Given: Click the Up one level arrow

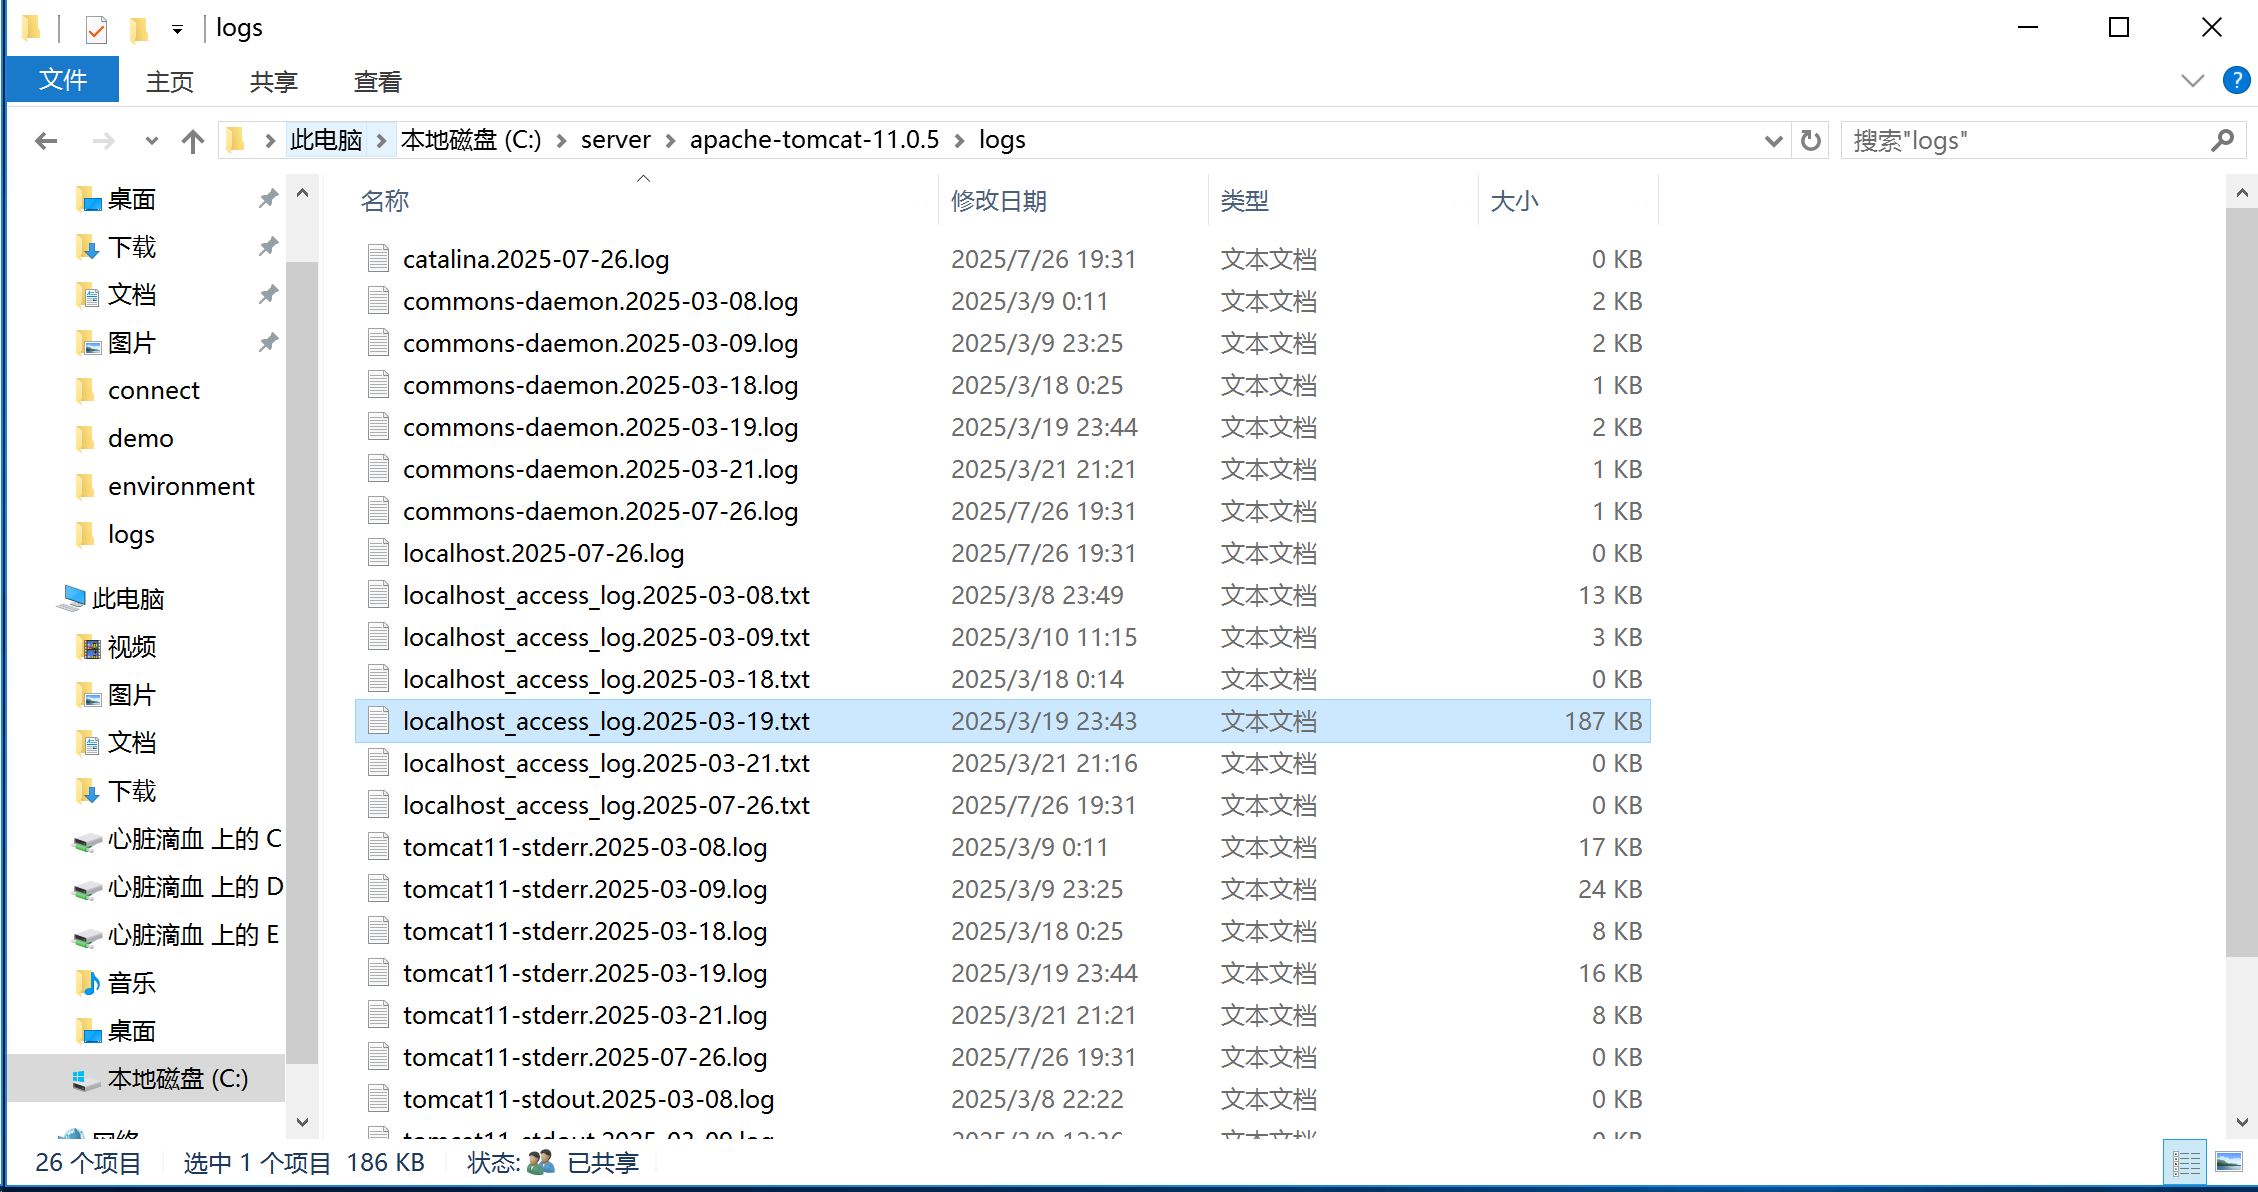Looking at the screenshot, I should coord(193,141).
